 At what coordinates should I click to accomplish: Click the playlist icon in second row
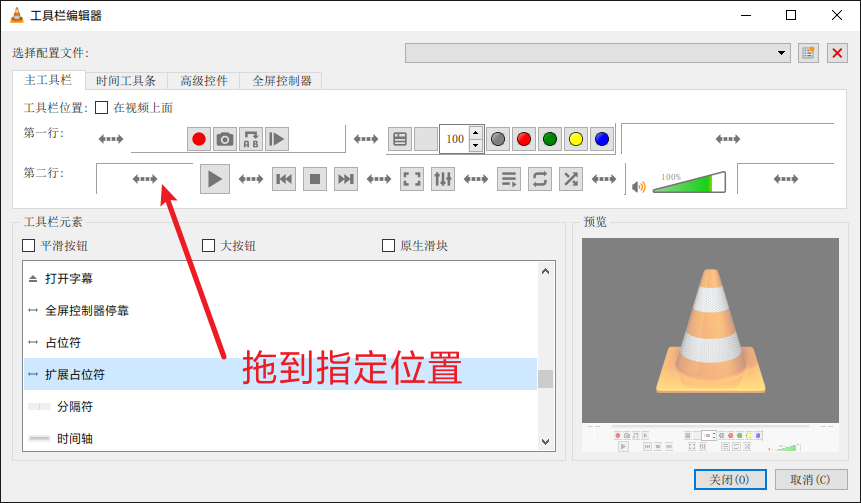[509, 179]
